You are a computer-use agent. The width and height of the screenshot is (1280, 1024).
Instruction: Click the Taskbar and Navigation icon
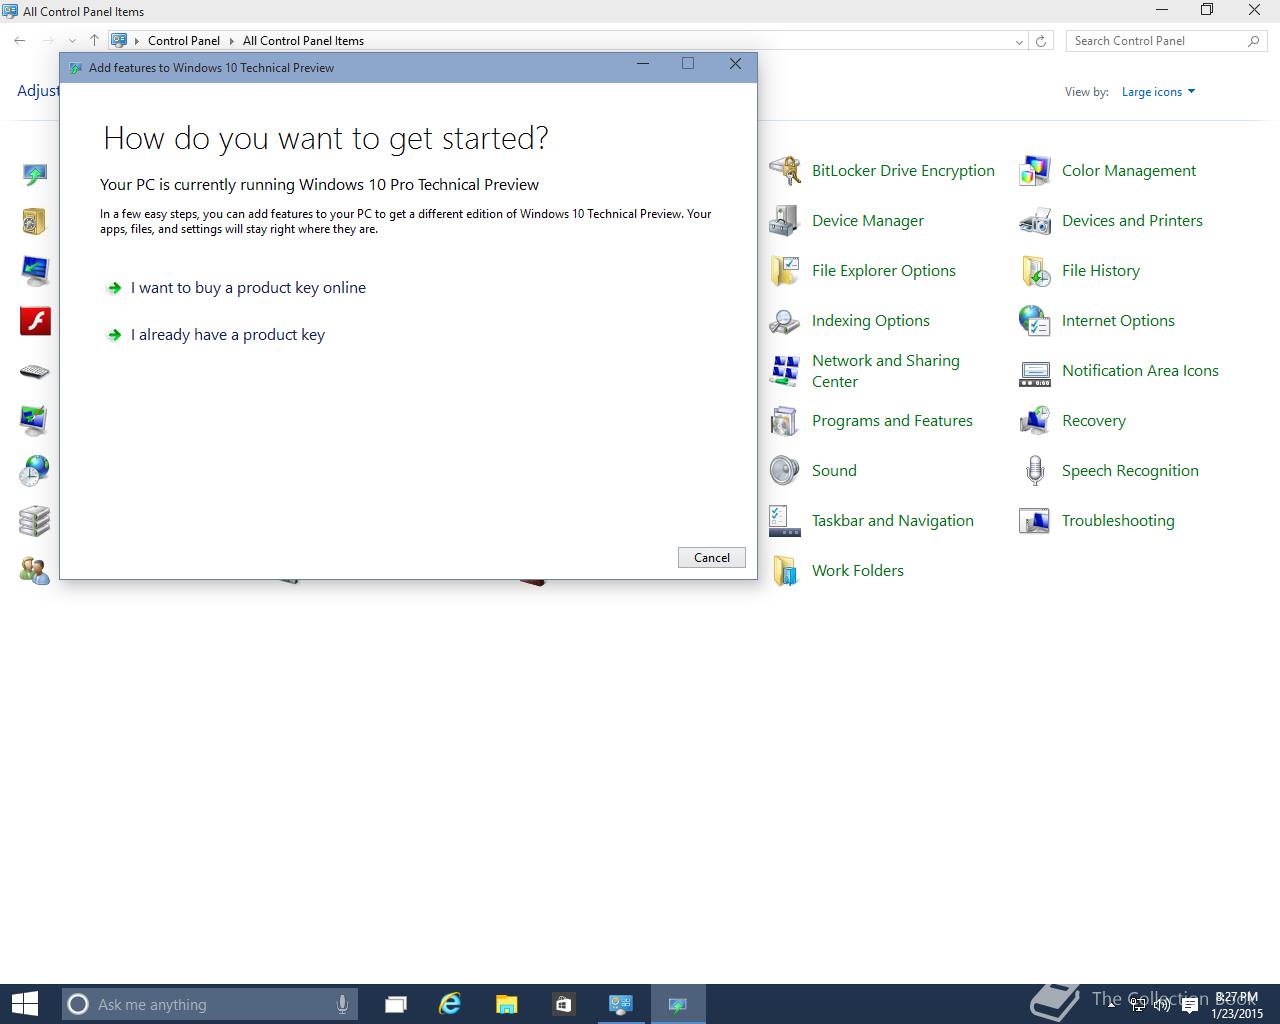(785, 521)
